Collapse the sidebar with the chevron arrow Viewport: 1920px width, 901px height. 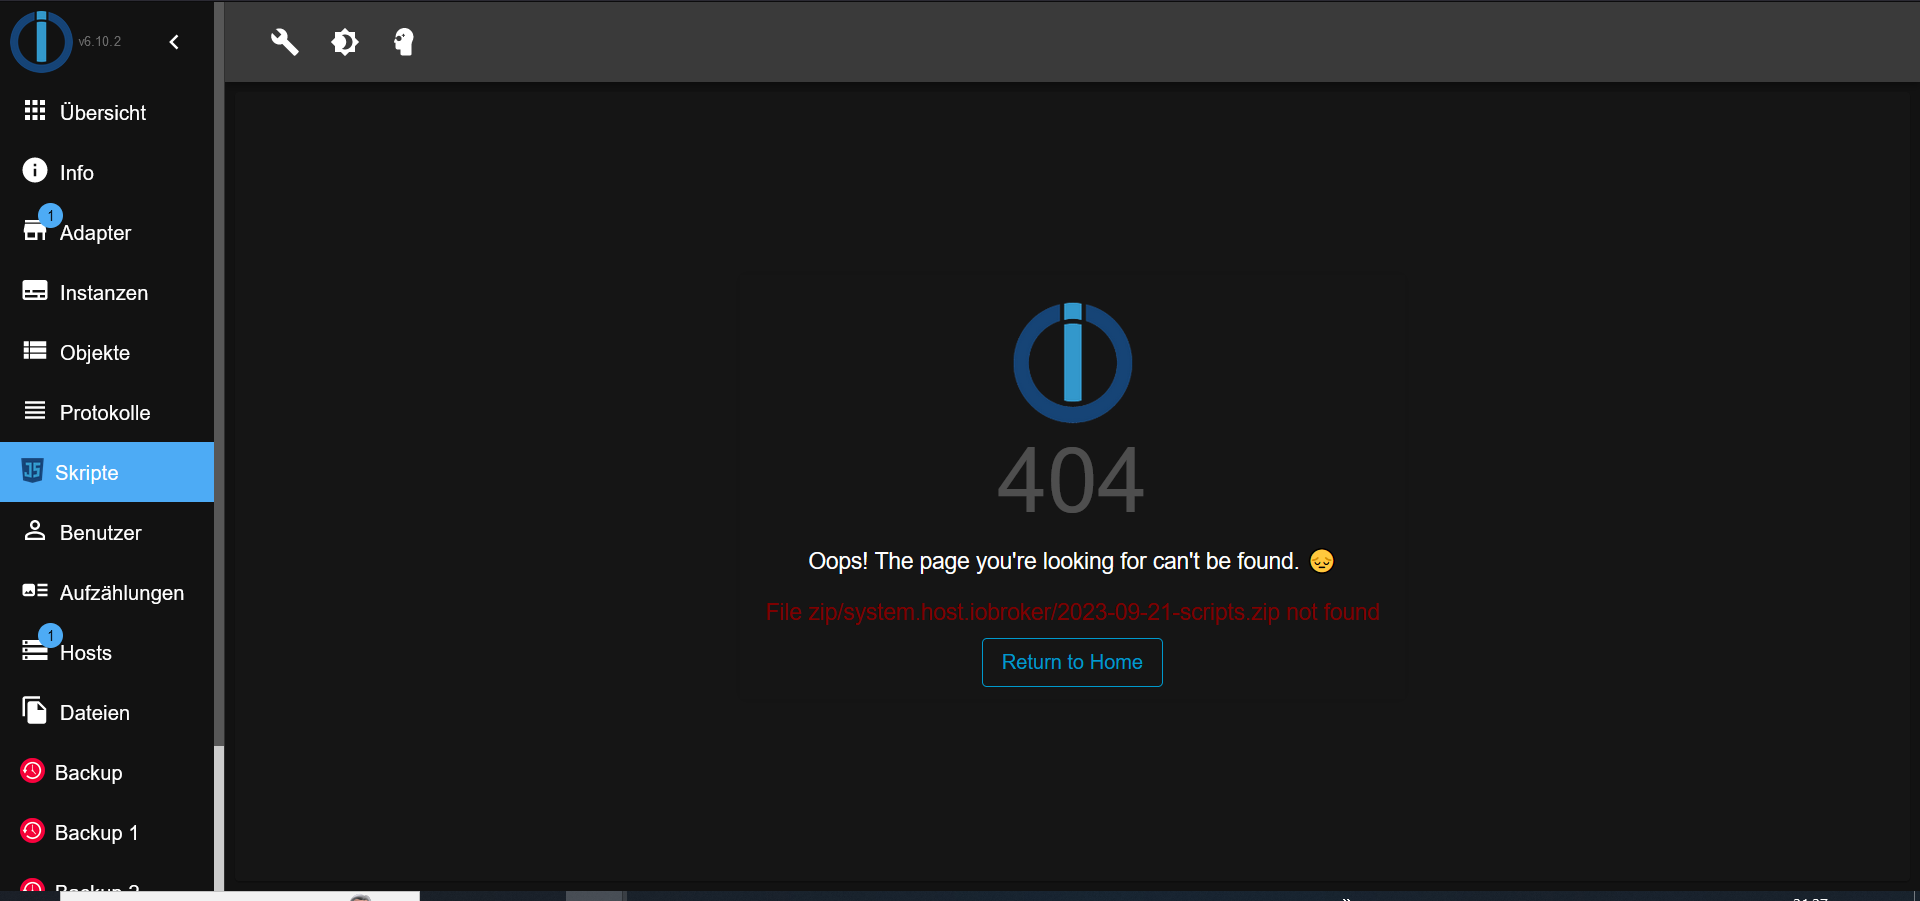tap(174, 42)
